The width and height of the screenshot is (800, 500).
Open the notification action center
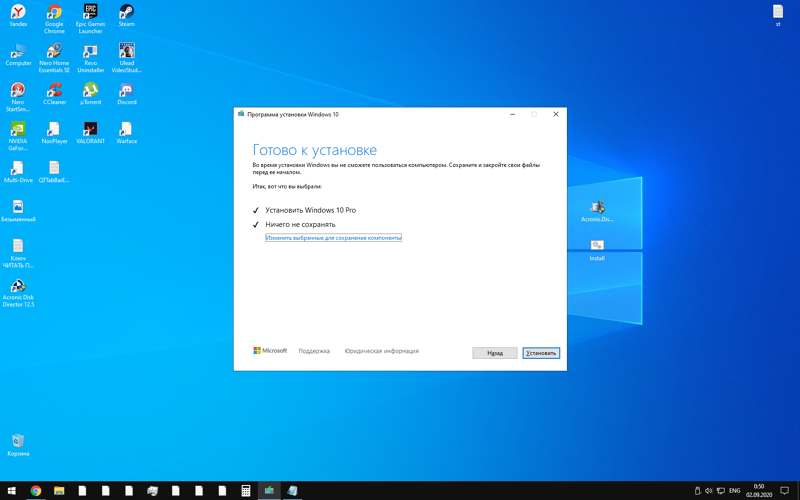[785, 491]
